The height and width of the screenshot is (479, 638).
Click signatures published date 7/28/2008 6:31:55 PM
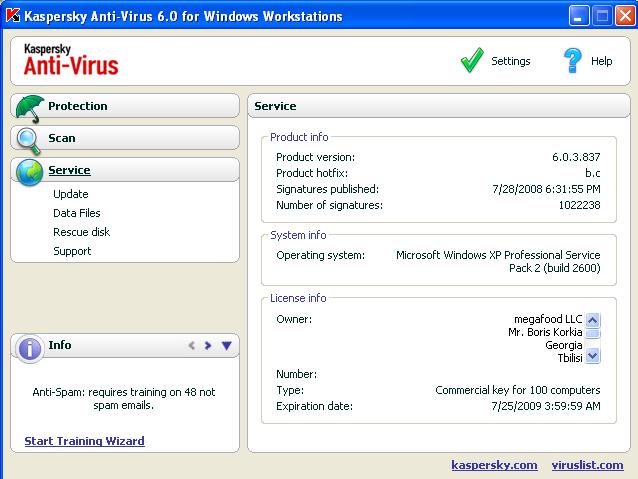[x=546, y=189]
